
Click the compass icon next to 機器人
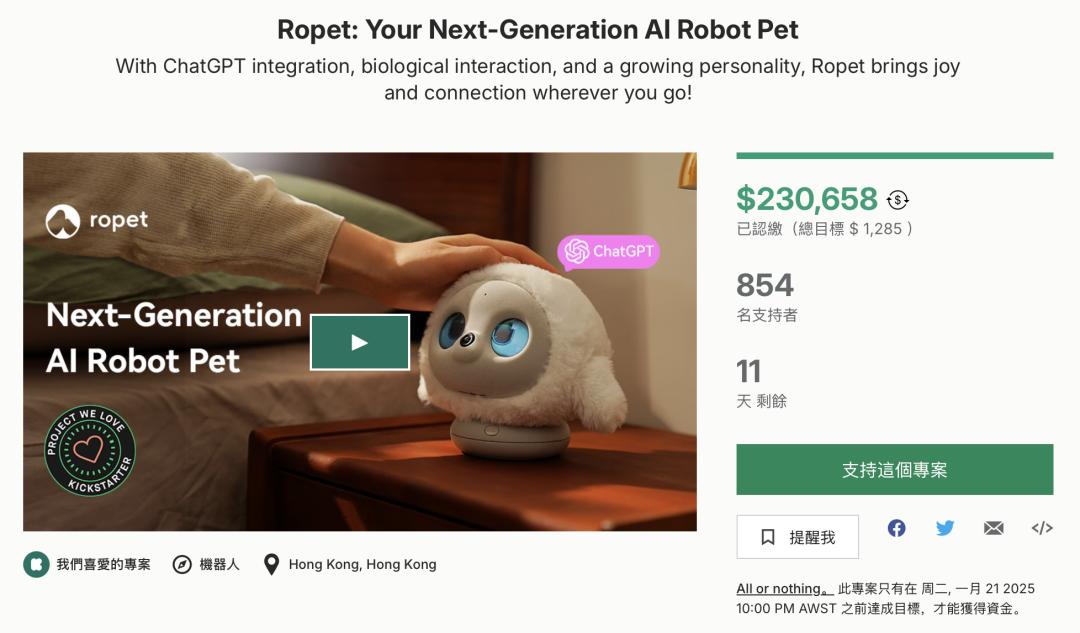coord(182,564)
